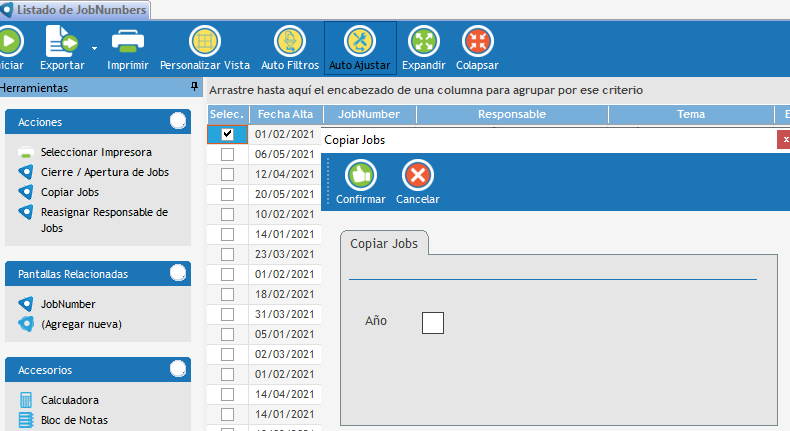Select the Copiar Jobs tab in dialog

[x=384, y=243]
